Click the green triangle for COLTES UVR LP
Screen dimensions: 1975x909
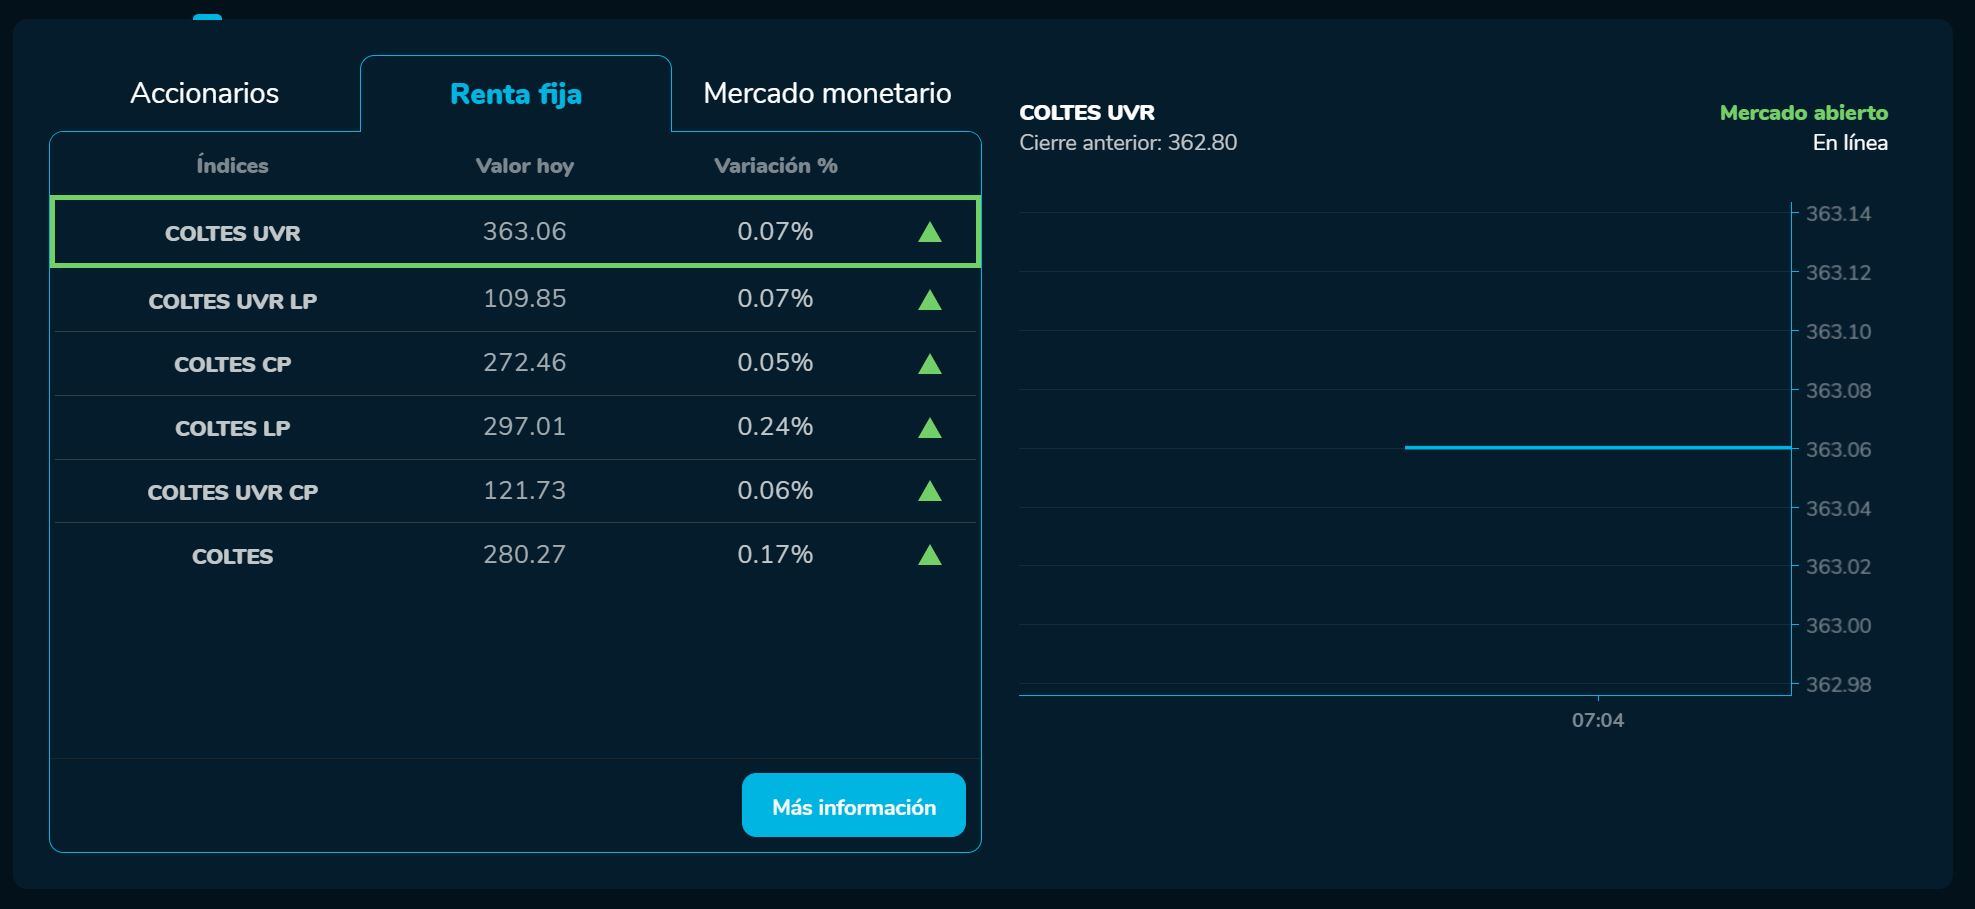pyautogui.click(x=929, y=297)
